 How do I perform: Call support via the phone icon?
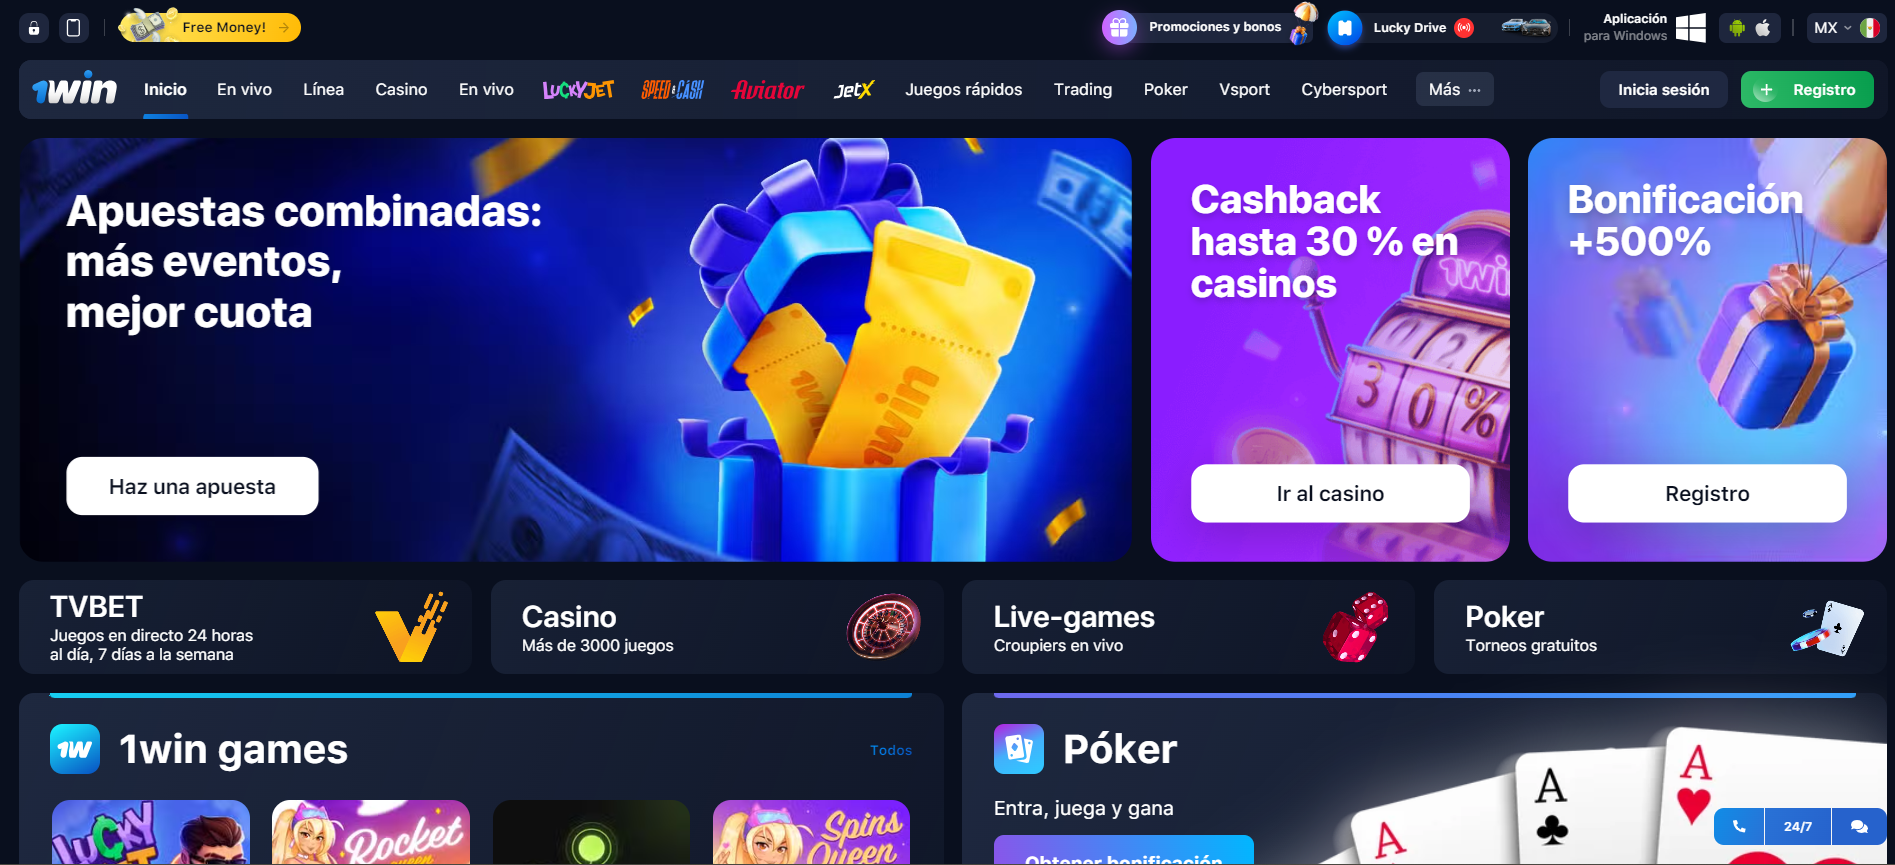[x=1739, y=827]
